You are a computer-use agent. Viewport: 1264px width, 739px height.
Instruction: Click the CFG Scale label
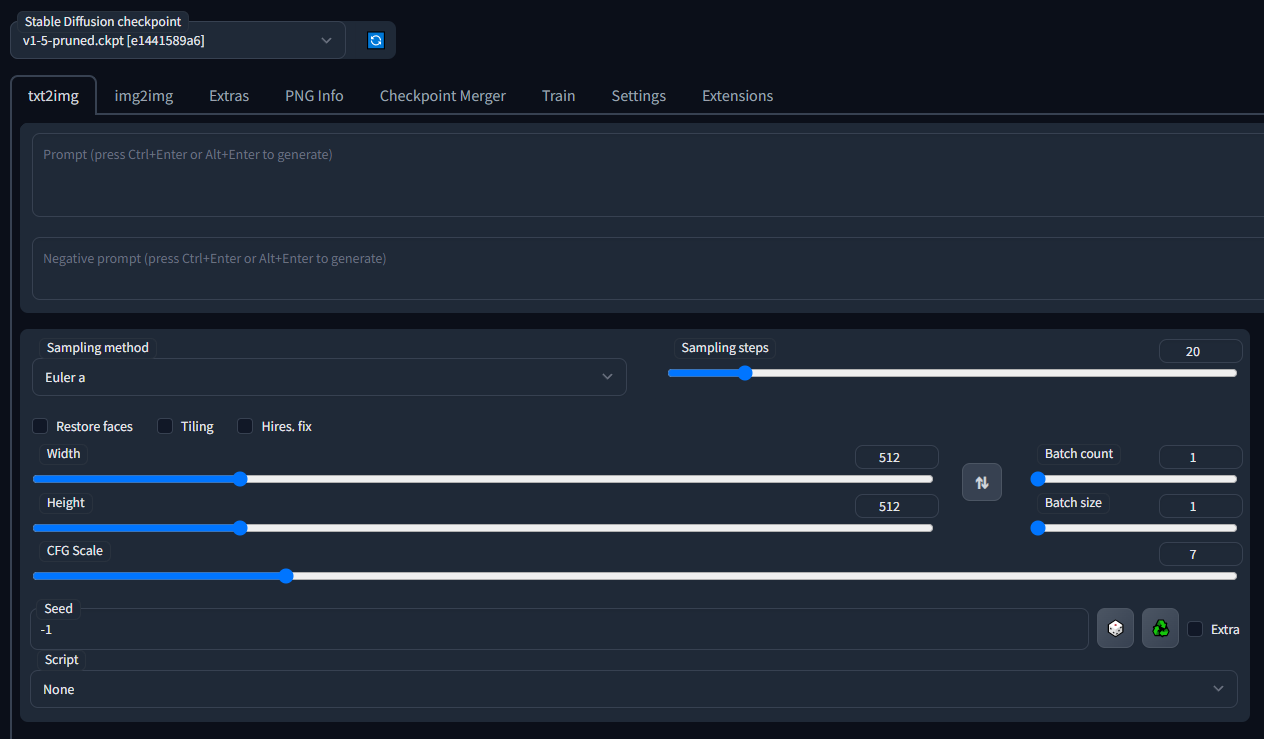point(75,551)
